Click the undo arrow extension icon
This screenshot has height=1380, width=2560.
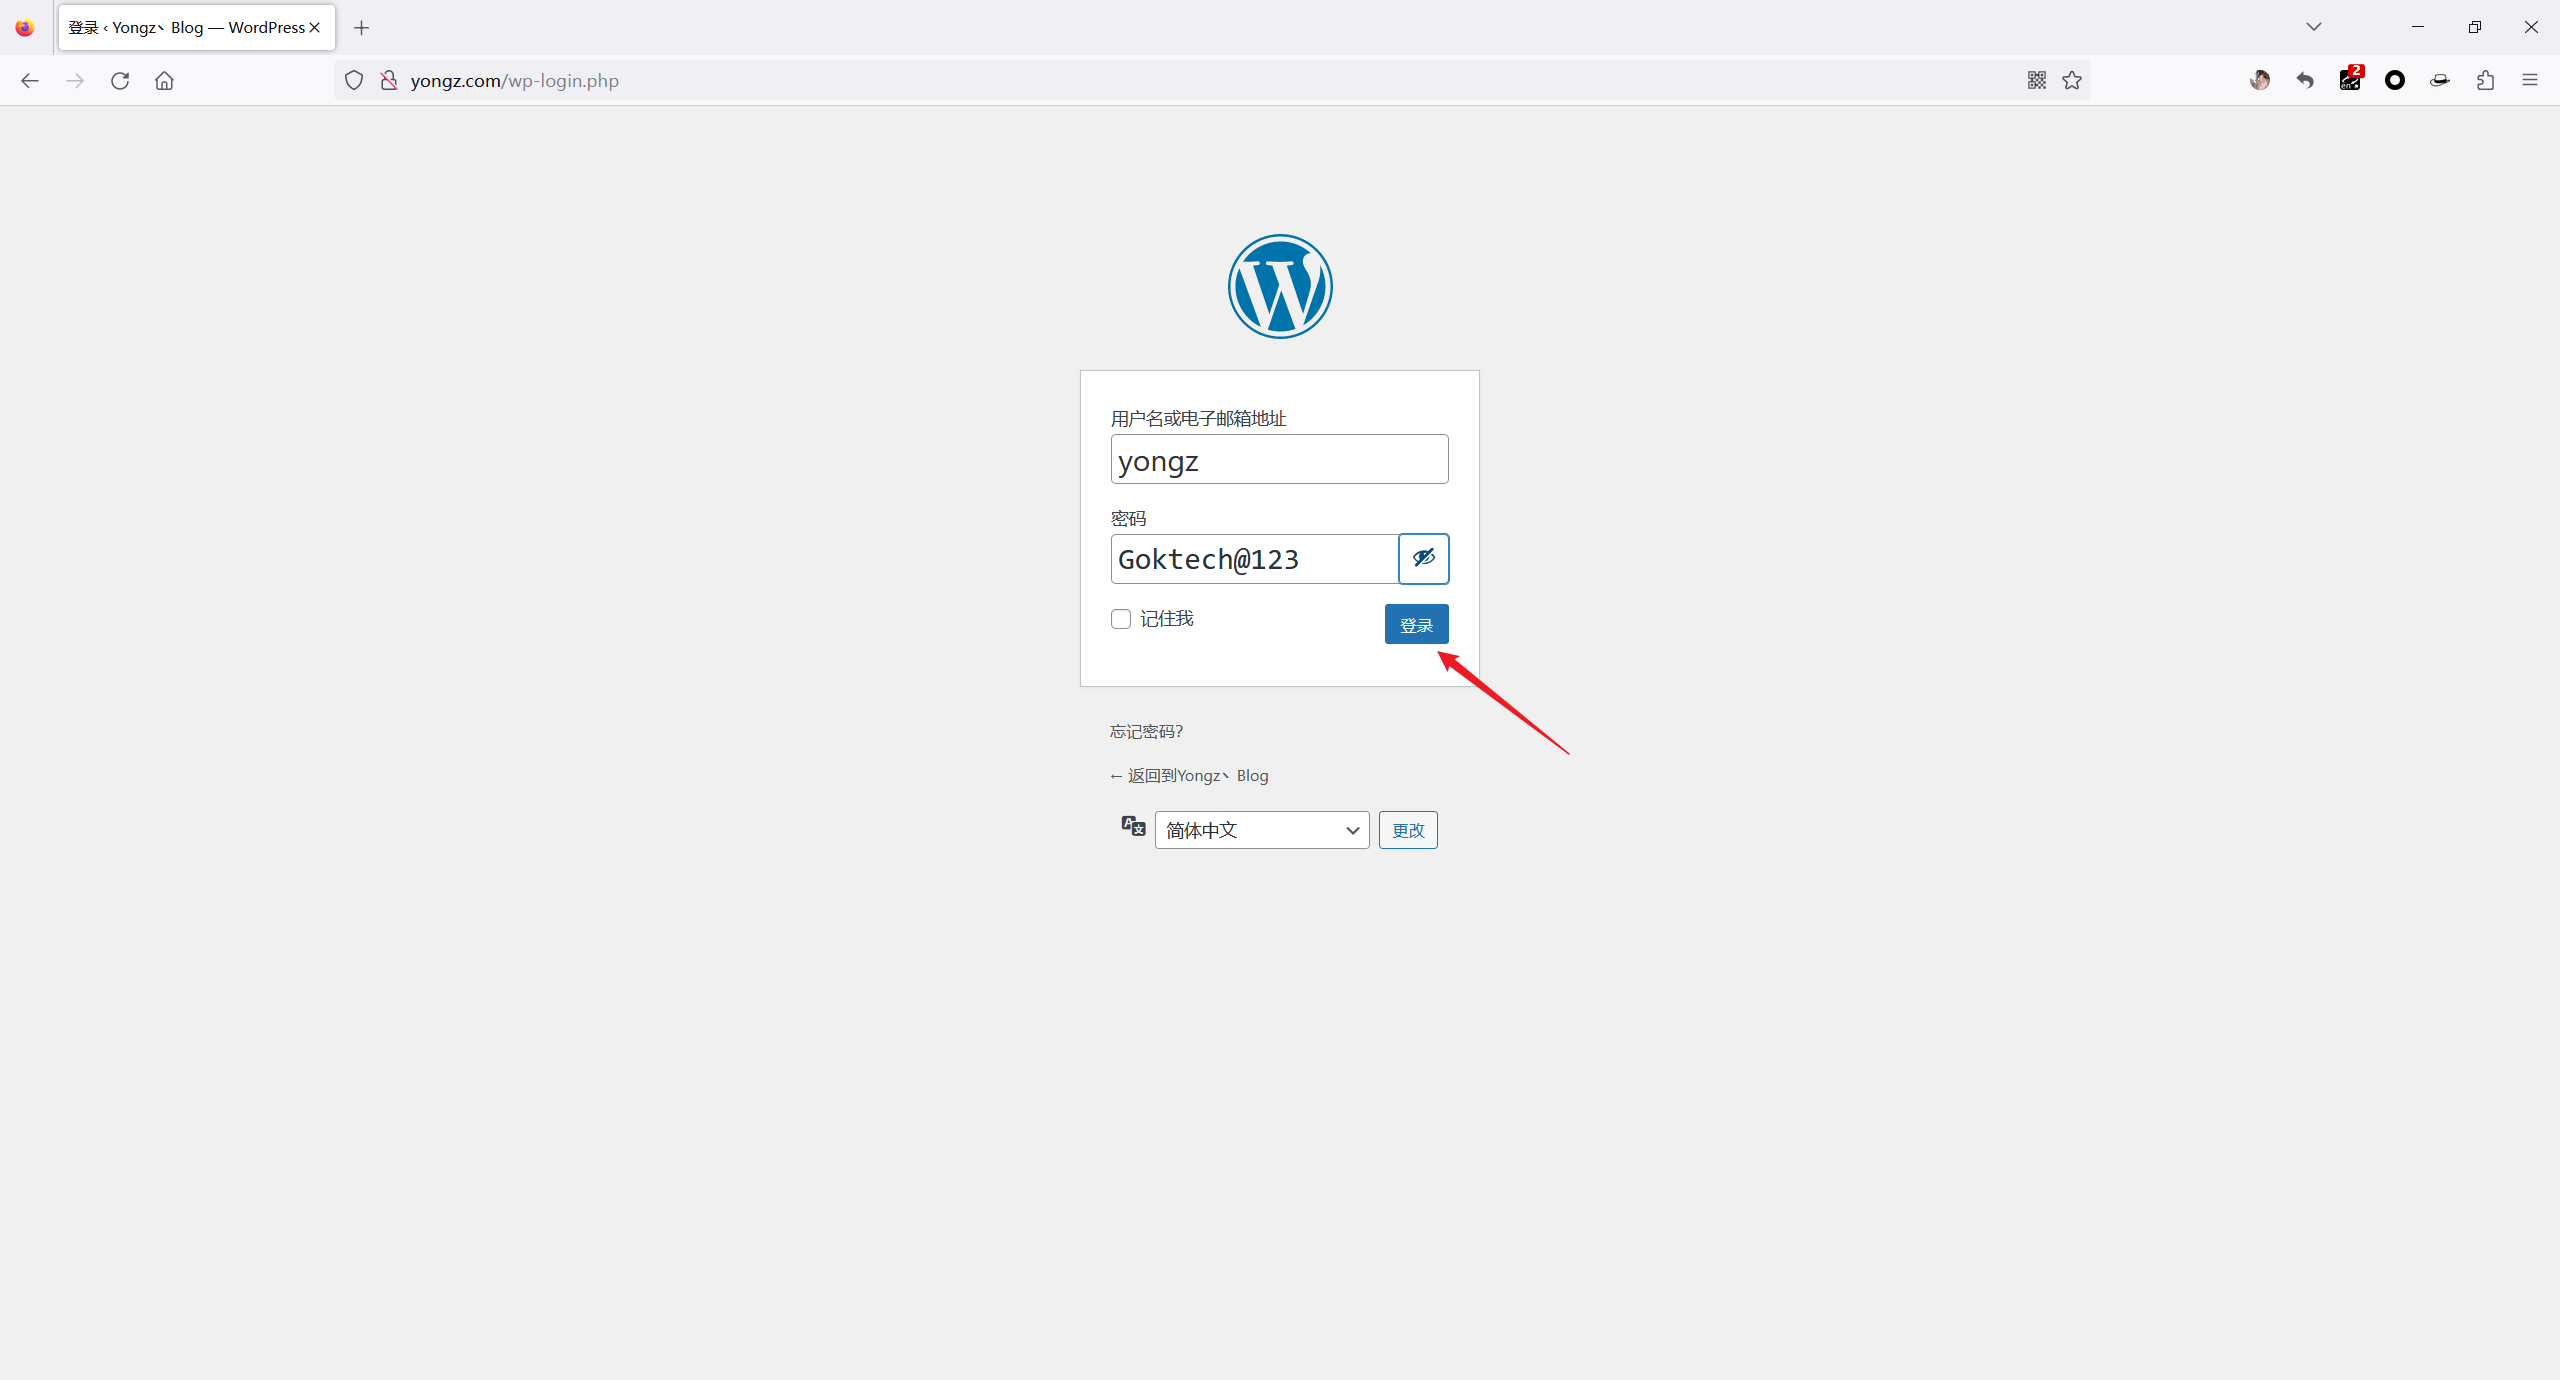[x=2305, y=80]
